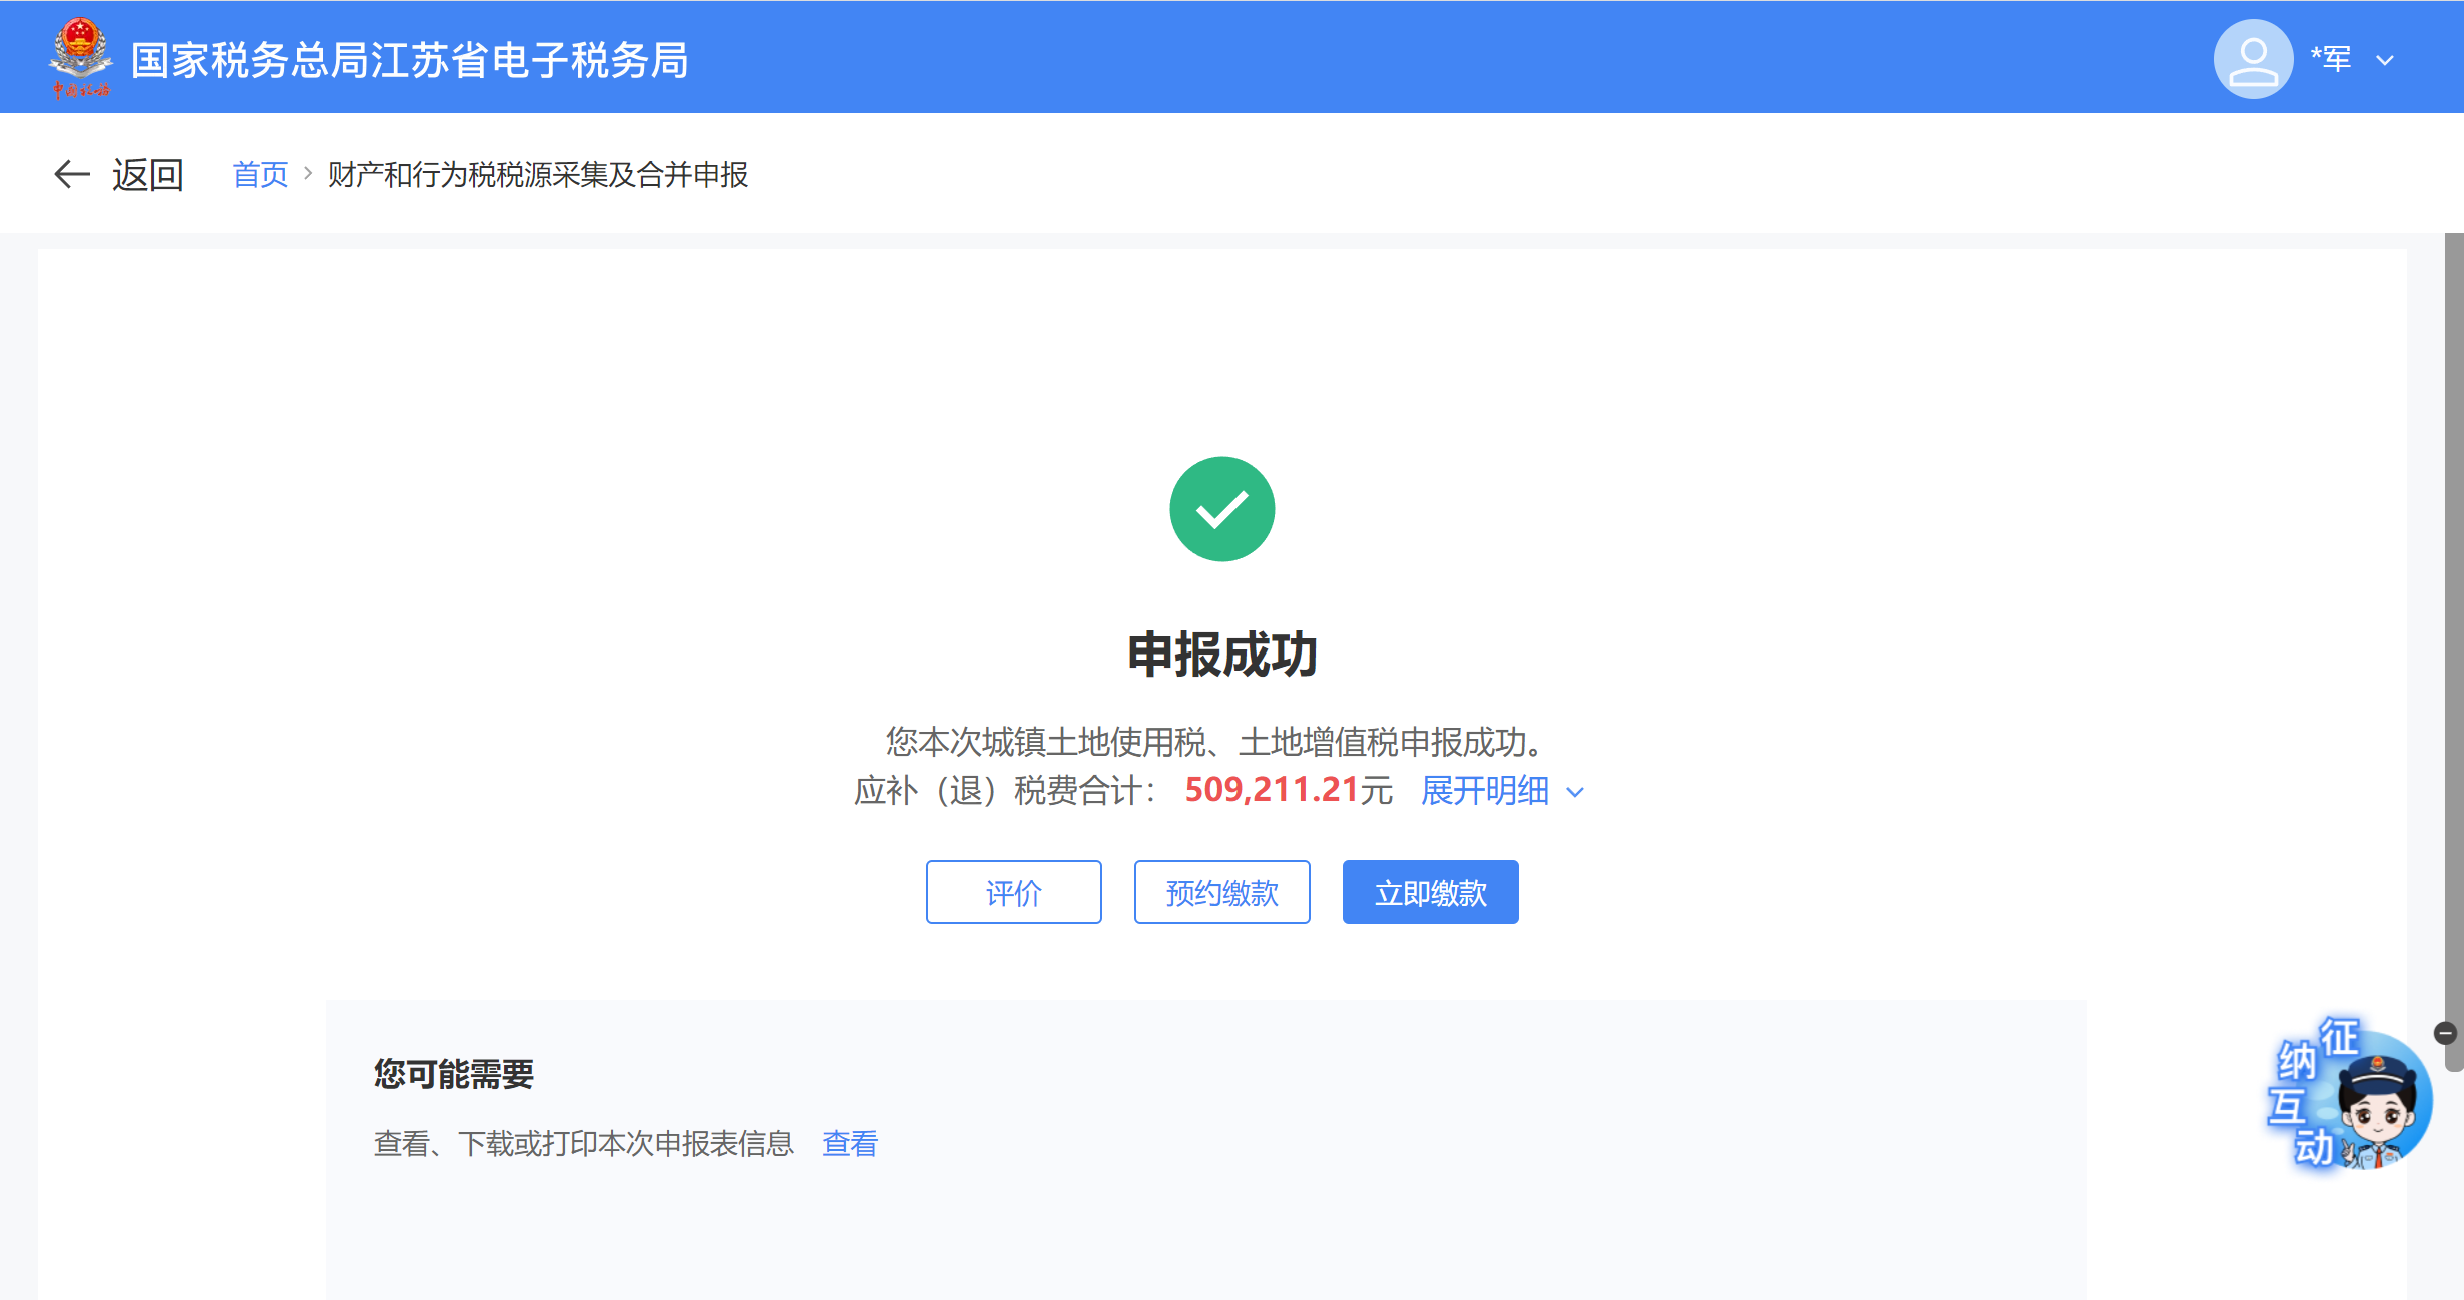The height and width of the screenshot is (1300, 2464).
Task: Click the amount 509,211.21元
Action: pos(1288,790)
